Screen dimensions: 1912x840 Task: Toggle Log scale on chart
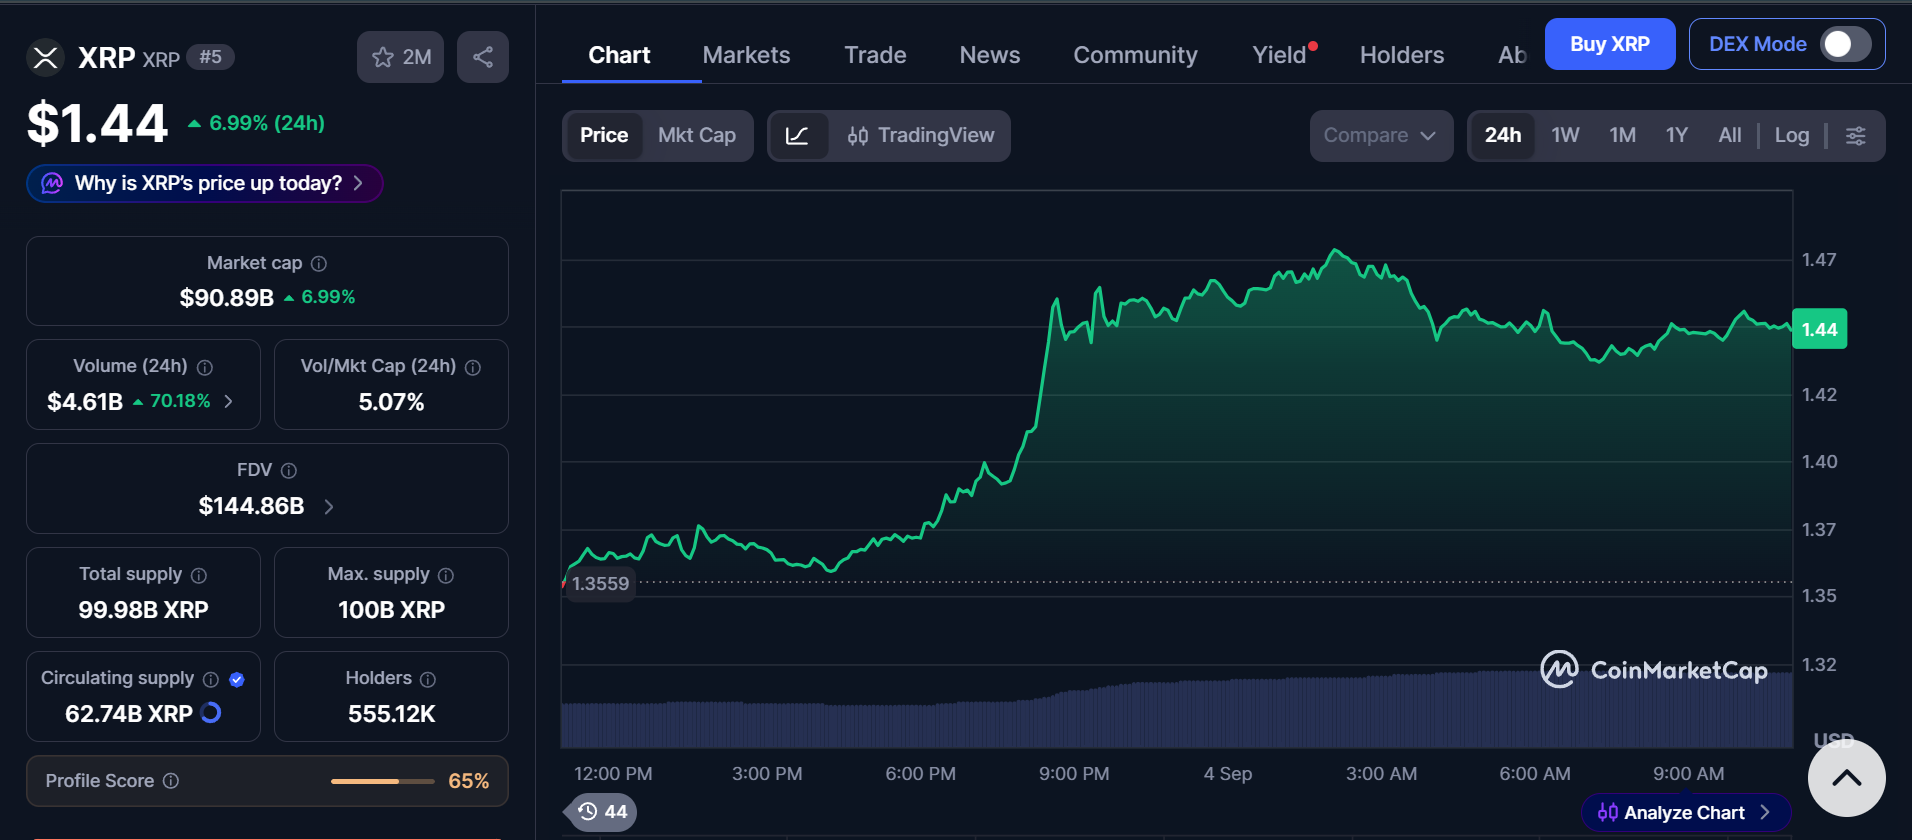[x=1792, y=136]
